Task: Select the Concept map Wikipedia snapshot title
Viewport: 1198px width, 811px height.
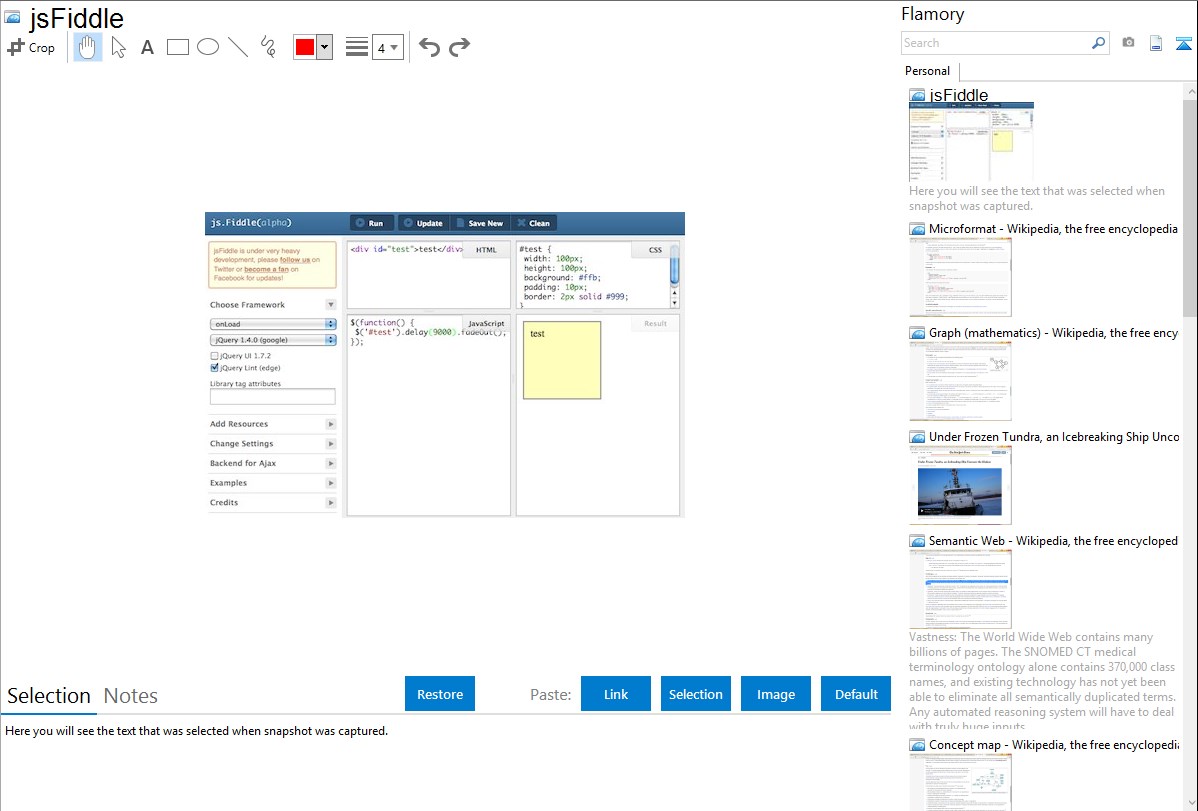Action: tap(1053, 744)
